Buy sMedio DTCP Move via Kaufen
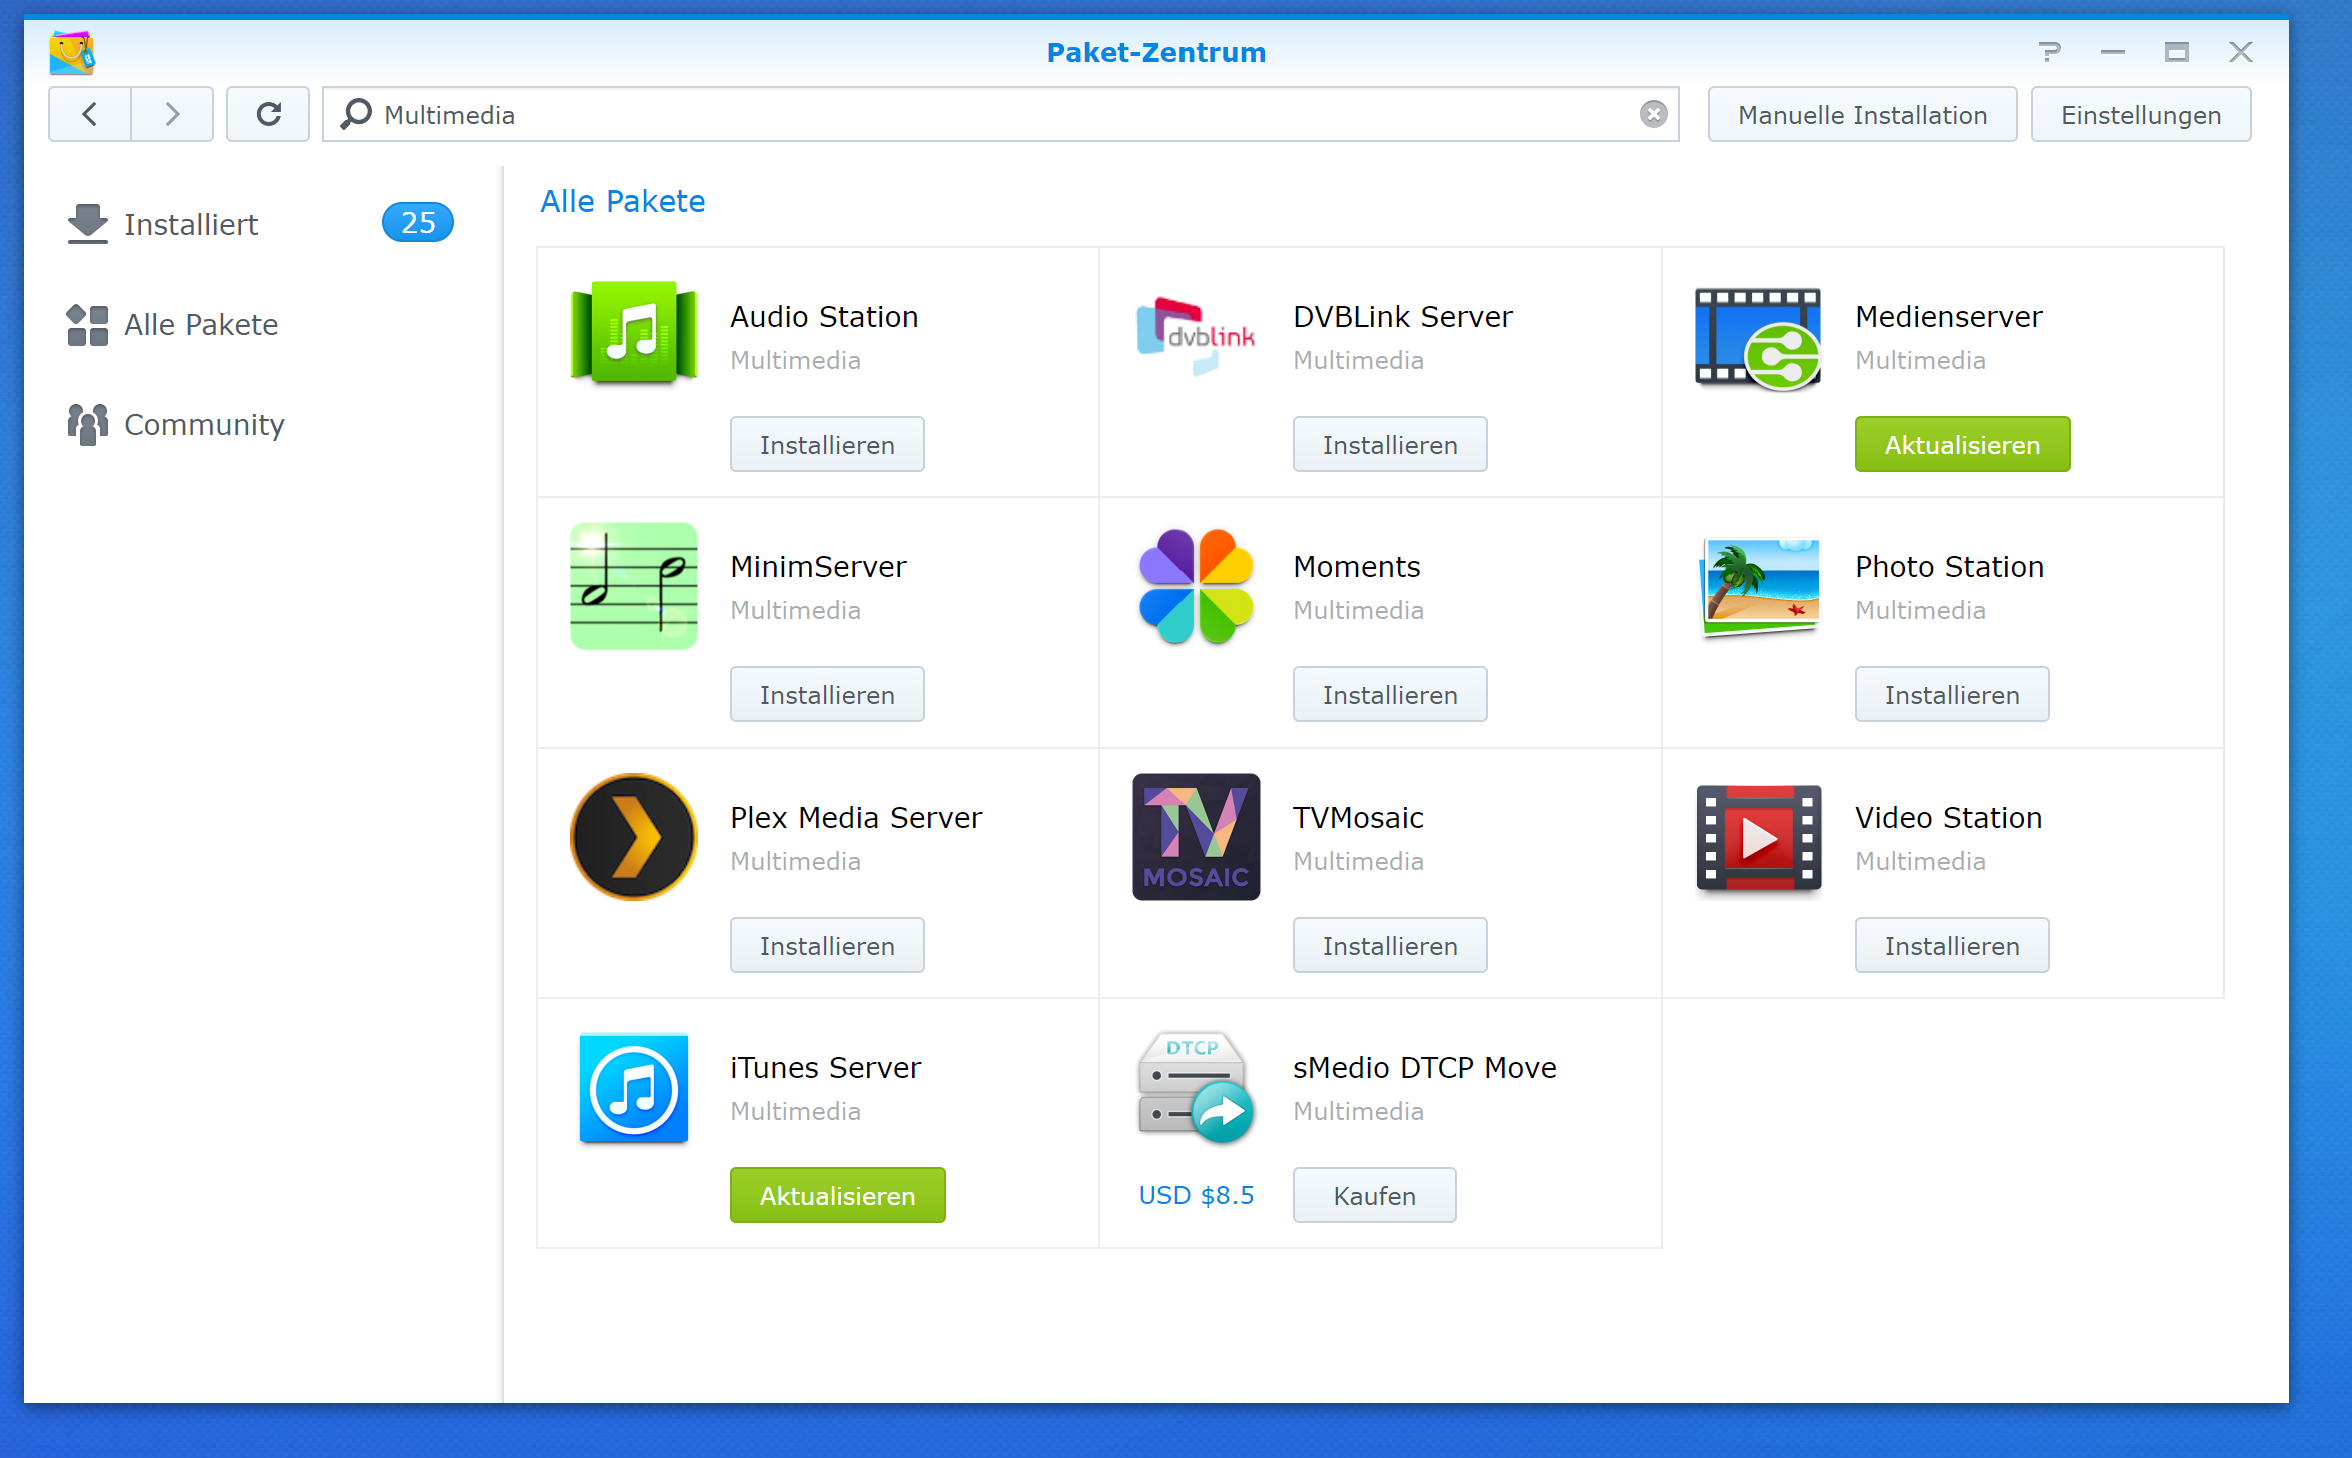 pos(1373,1195)
